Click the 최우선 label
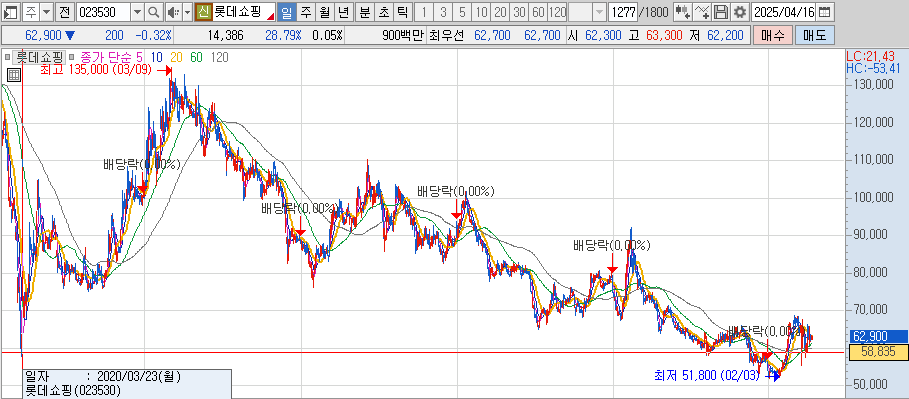This screenshot has width=909, height=399. coord(446,35)
